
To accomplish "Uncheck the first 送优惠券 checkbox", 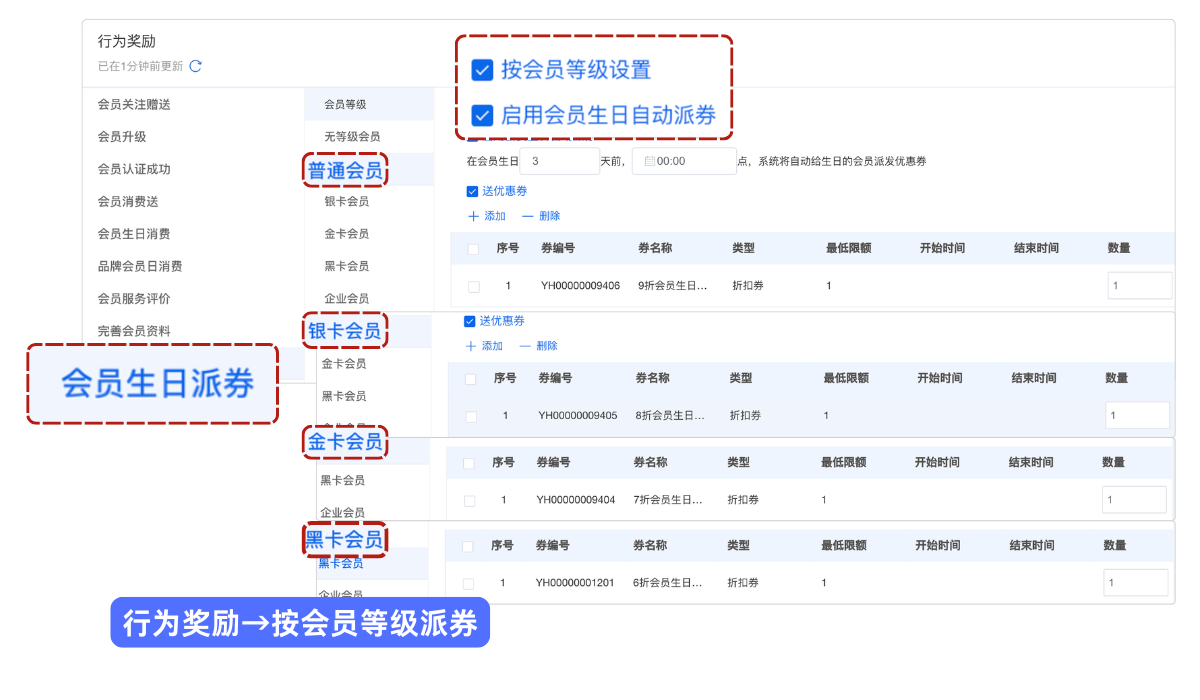I will coord(473,191).
